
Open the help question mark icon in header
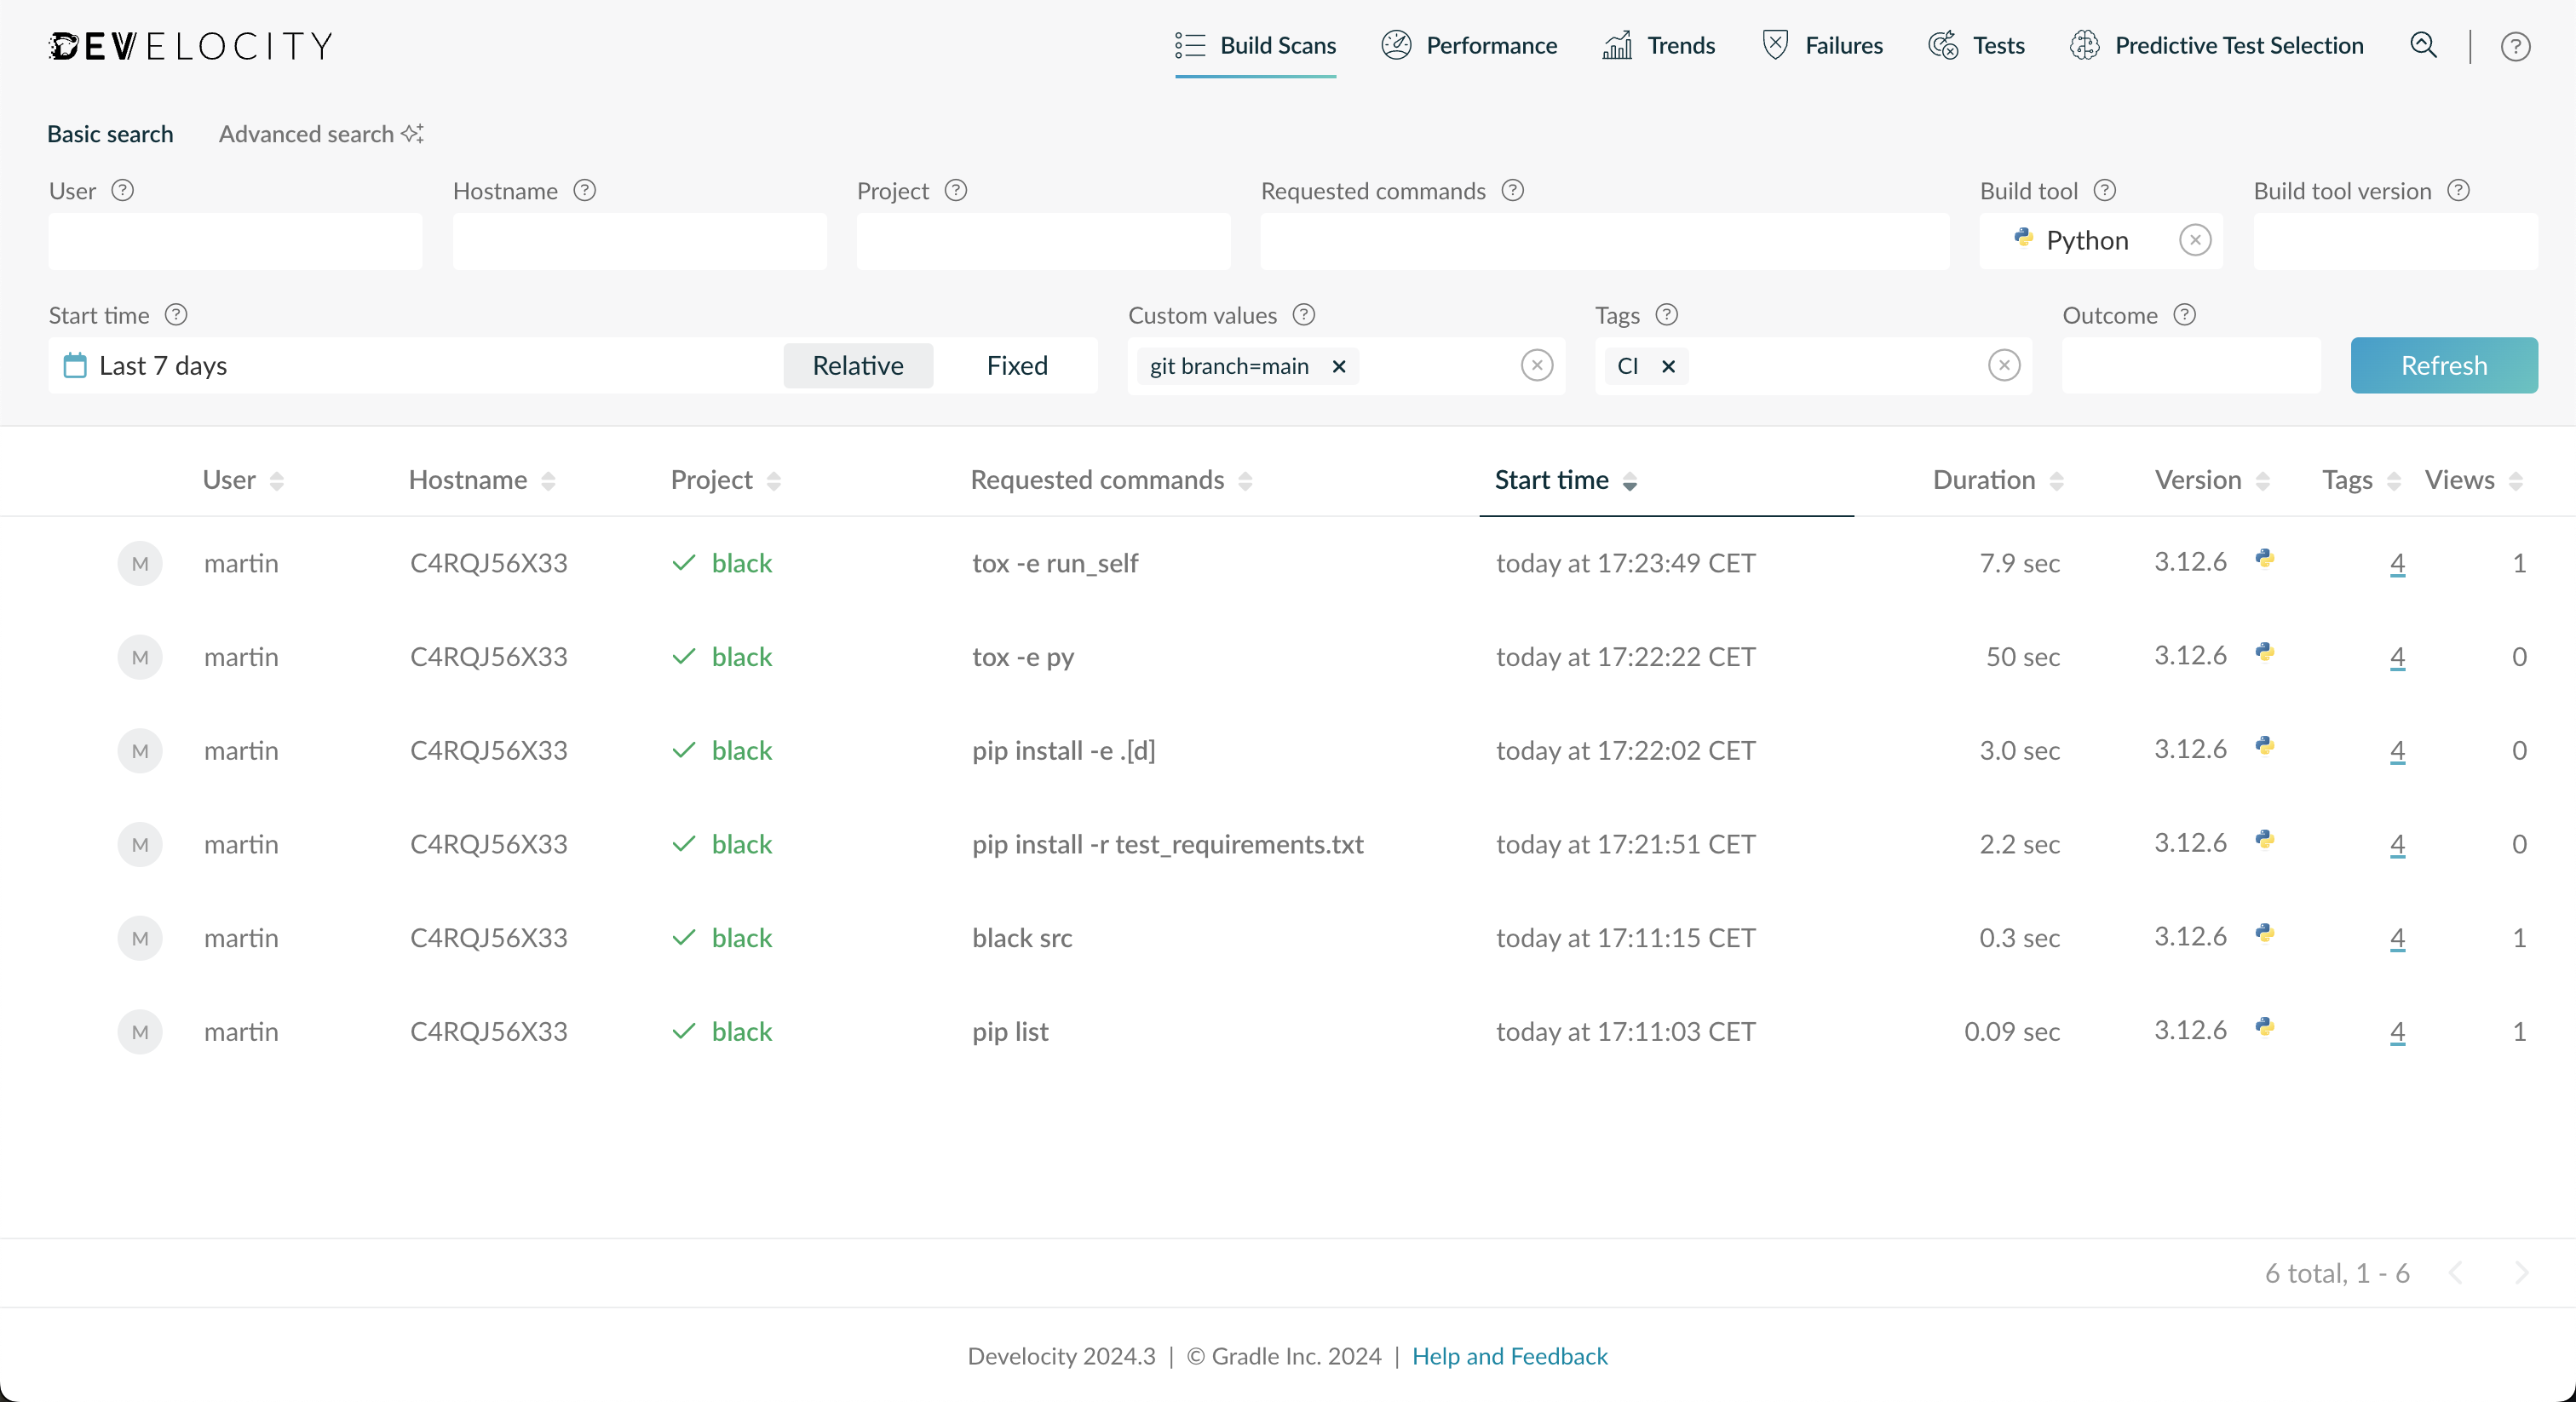(2515, 46)
